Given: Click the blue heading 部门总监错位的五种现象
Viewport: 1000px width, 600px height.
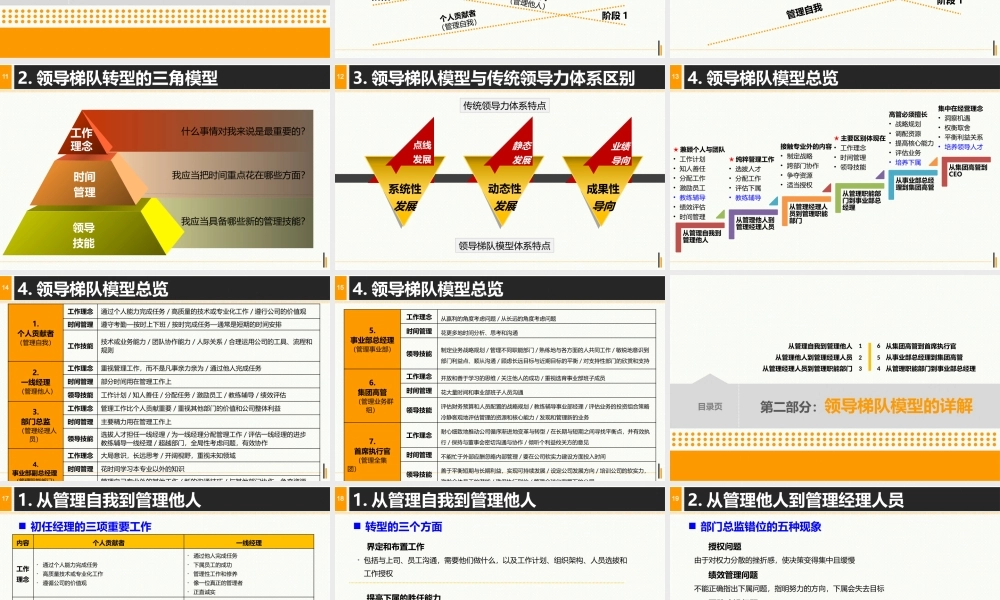Looking at the screenshot, I should click(x=761, y=527).
